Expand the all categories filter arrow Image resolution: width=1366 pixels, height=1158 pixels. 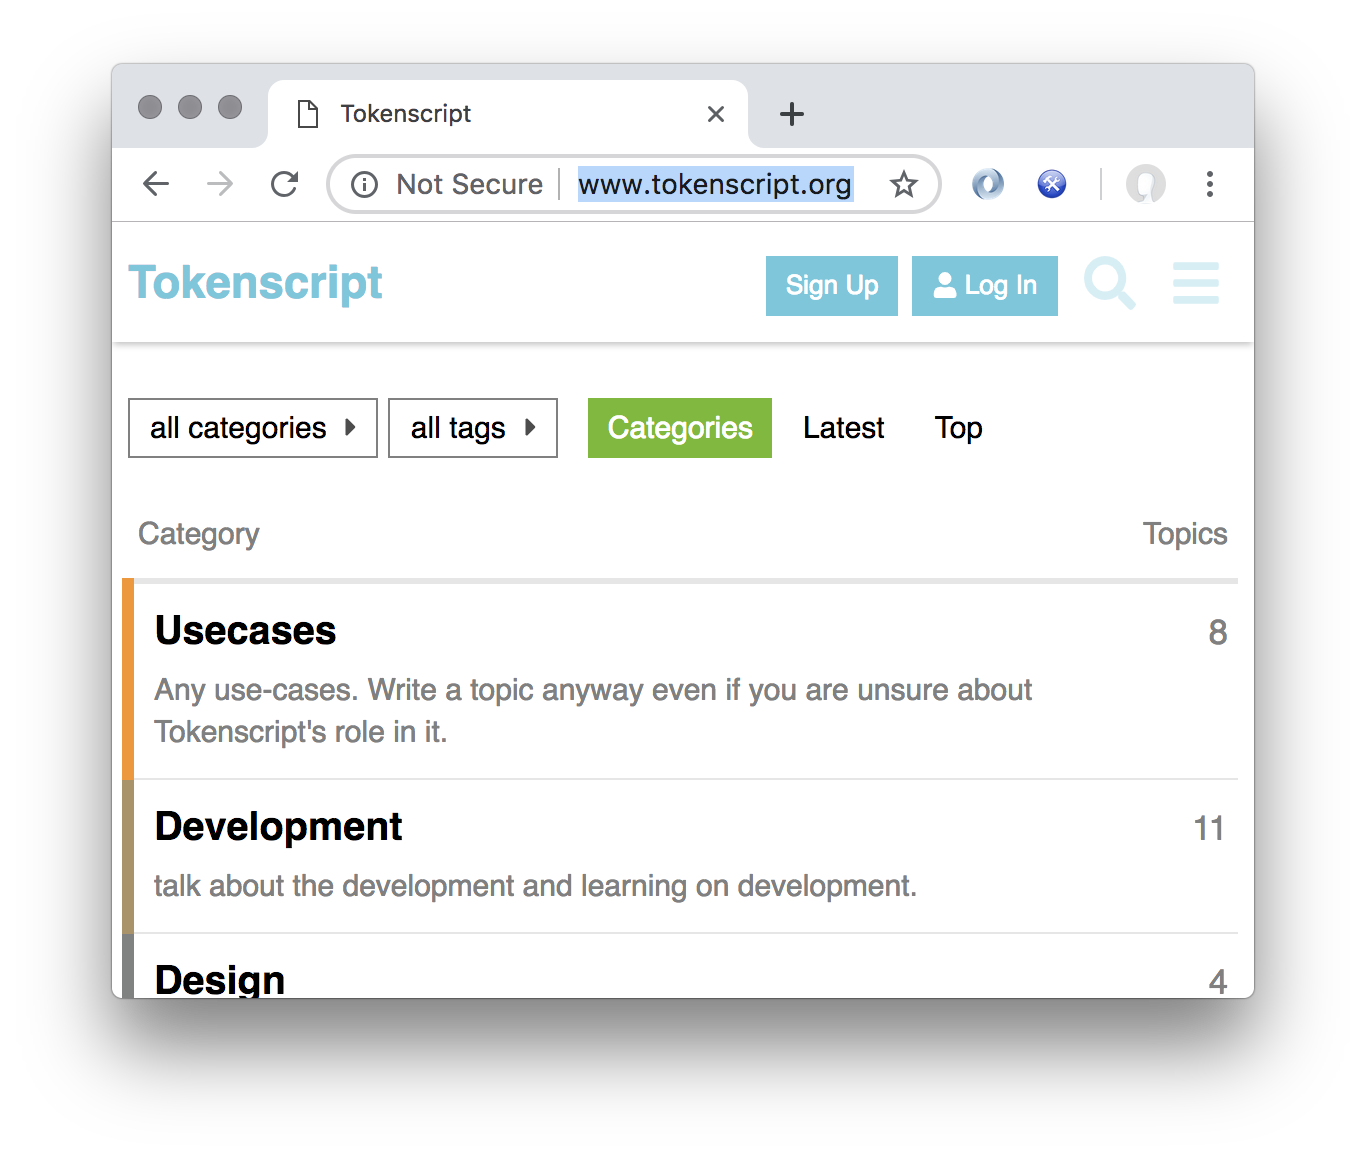click(351, 428)
